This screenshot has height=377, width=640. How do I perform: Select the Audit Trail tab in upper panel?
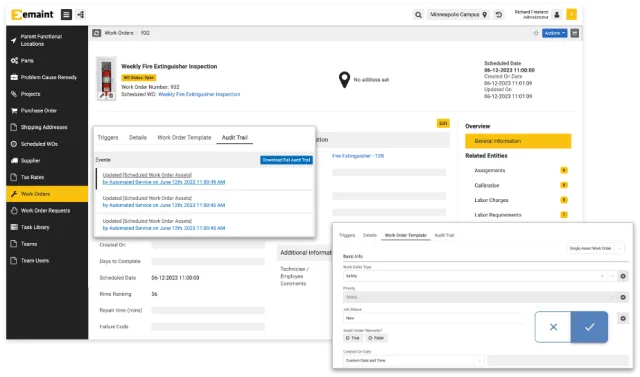[x=235, y=137]
